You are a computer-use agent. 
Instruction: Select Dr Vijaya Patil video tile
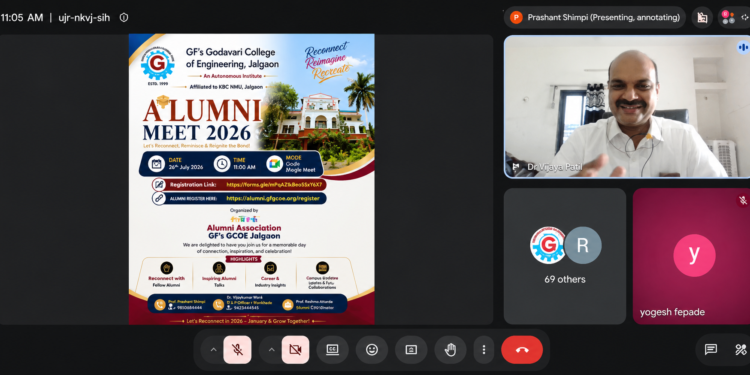627,106
